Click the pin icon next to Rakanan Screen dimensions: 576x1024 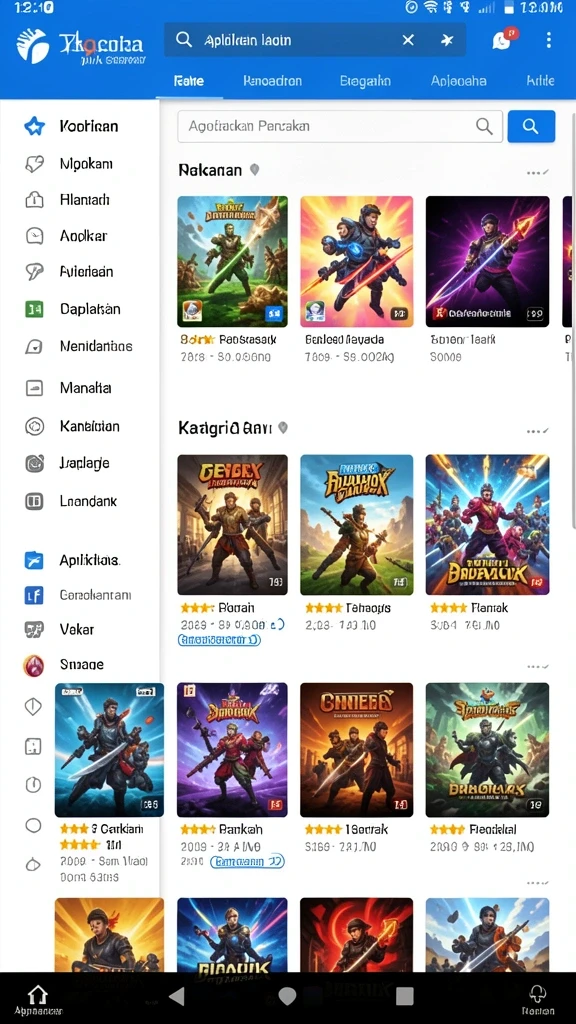[x=255, y=170]
